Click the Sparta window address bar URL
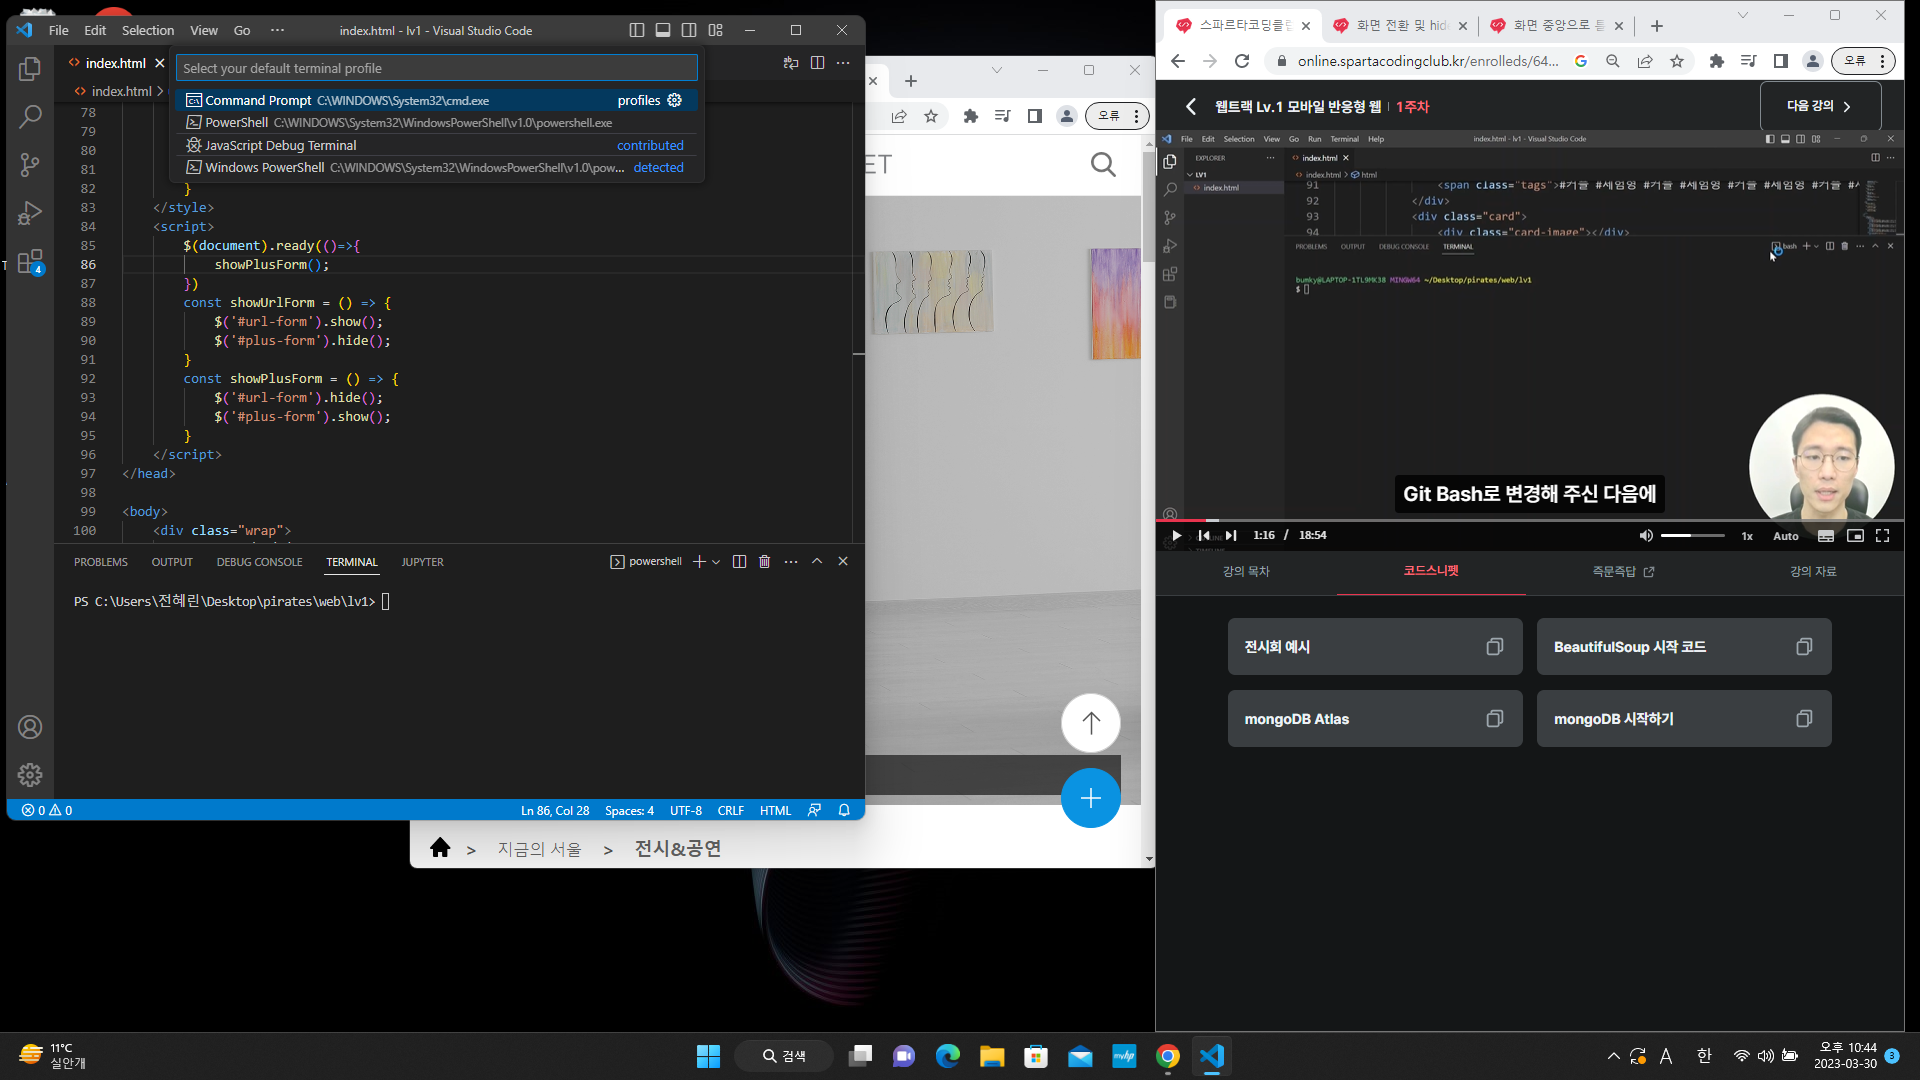 [1428, 61]
